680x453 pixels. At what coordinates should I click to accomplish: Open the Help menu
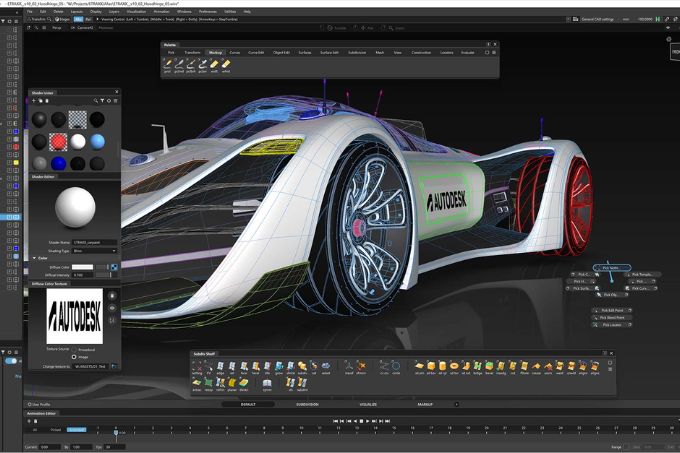(247, 12)
